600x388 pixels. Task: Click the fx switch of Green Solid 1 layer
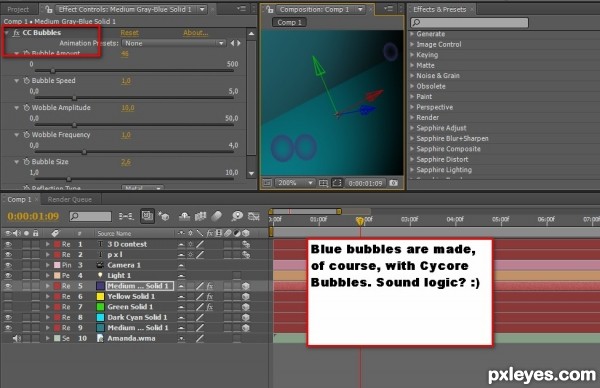210,307
